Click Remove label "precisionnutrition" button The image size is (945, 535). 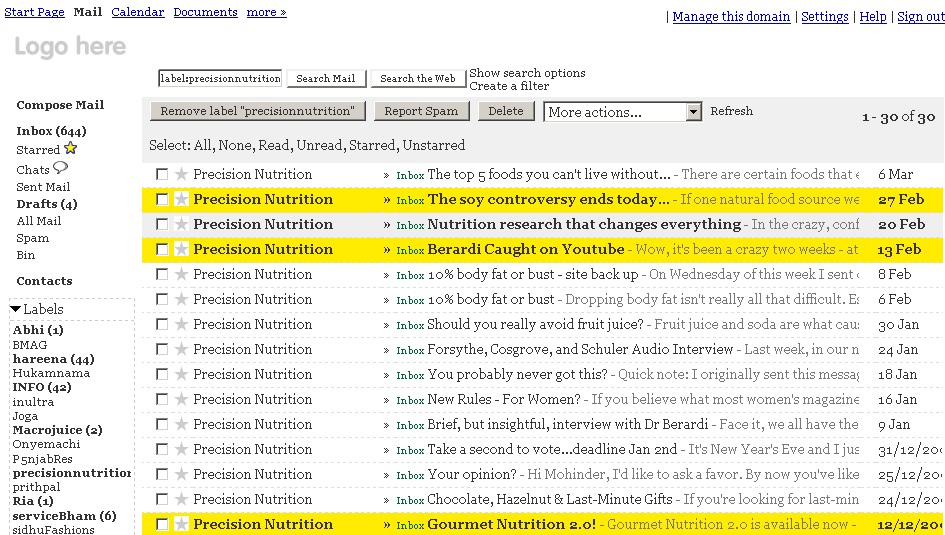[257, 111]
